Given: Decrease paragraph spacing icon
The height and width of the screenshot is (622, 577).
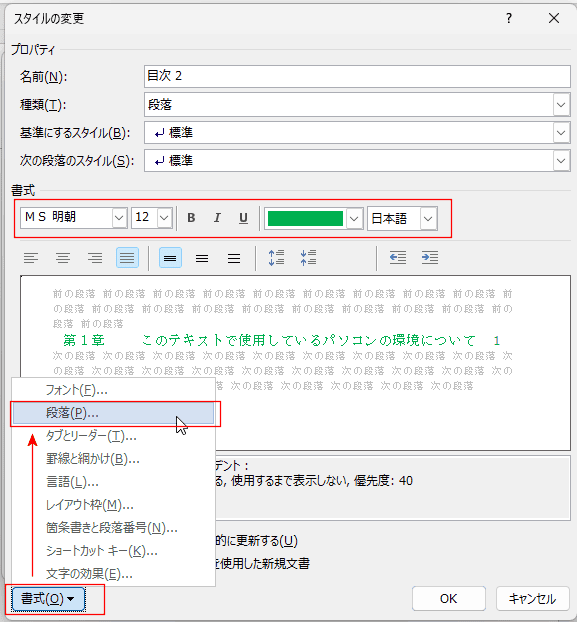Looking at the screenshot, I should click(x=308, y=258).
